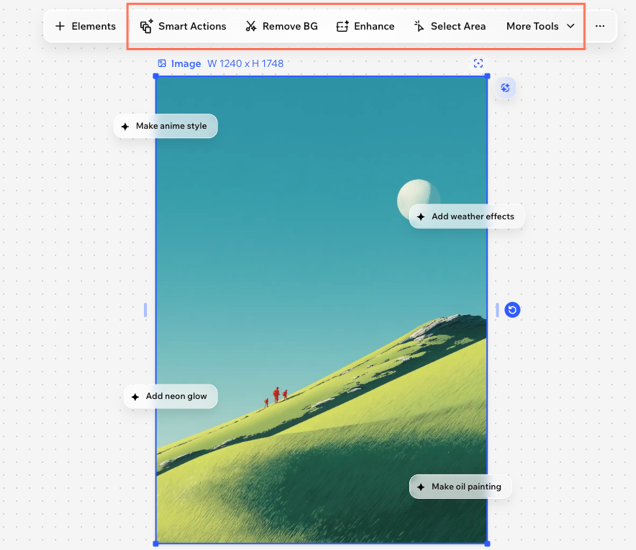Apply the Add neon glow suggestion

(x=170, y=396)
